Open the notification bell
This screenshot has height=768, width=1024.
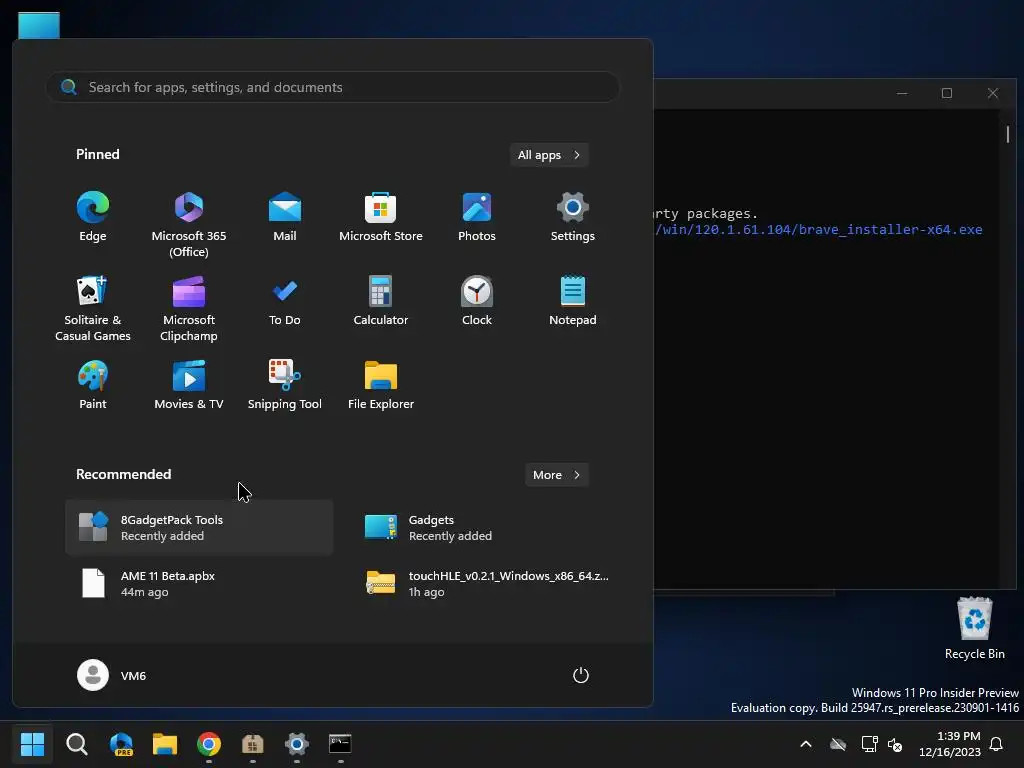997,744
